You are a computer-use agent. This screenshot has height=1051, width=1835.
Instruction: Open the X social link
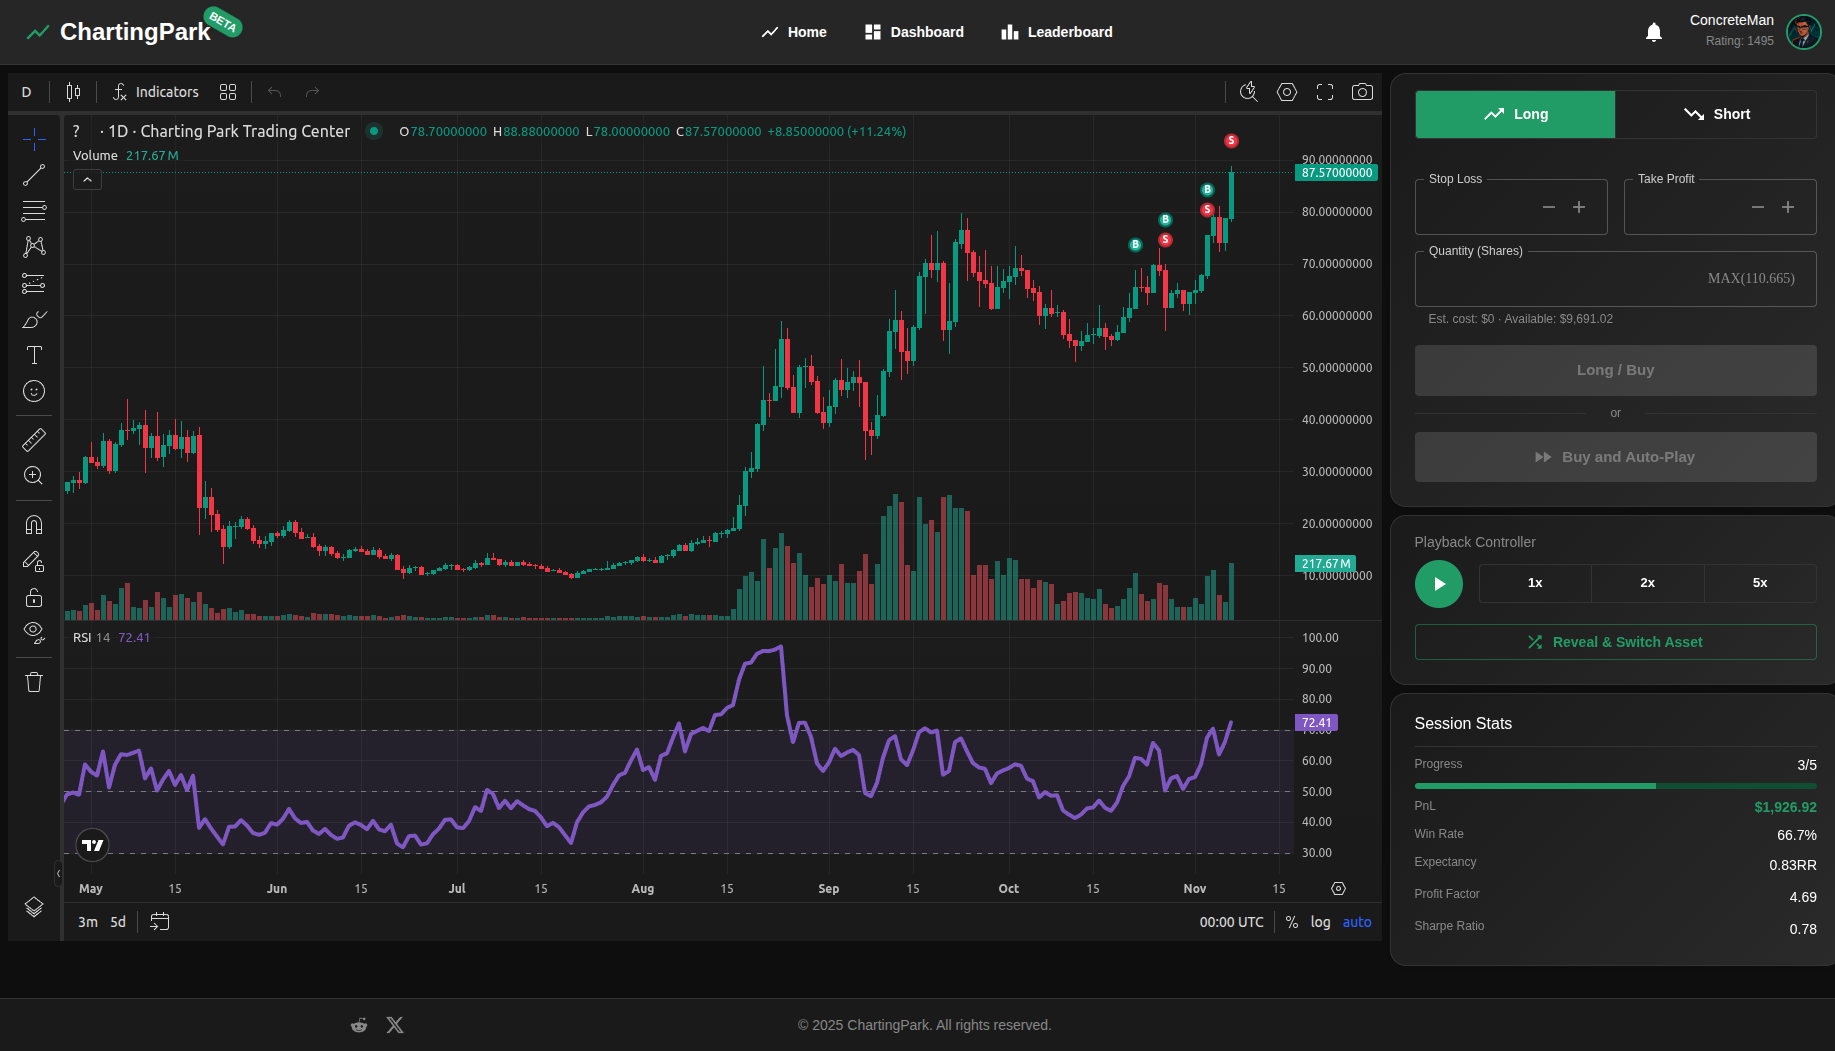[395, 1025]
